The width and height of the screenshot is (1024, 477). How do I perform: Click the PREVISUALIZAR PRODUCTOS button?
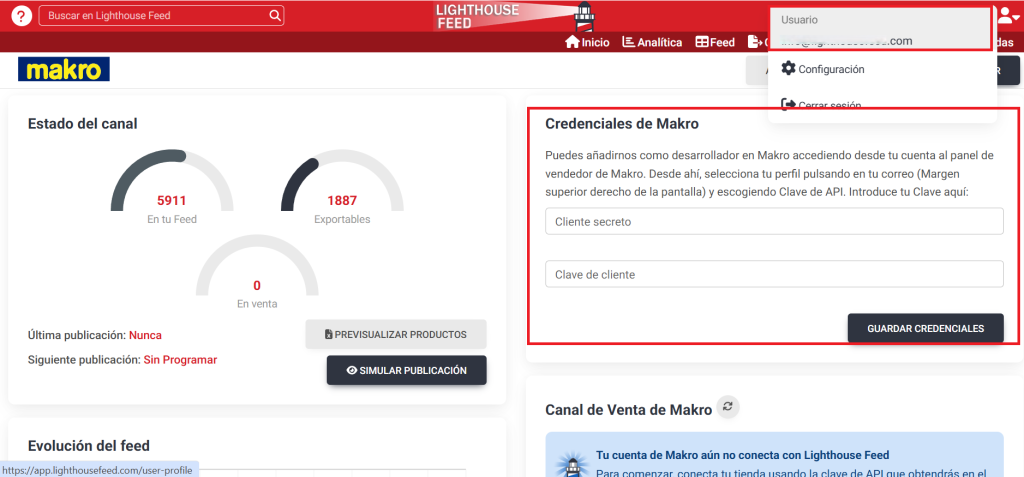click(396, 335)
